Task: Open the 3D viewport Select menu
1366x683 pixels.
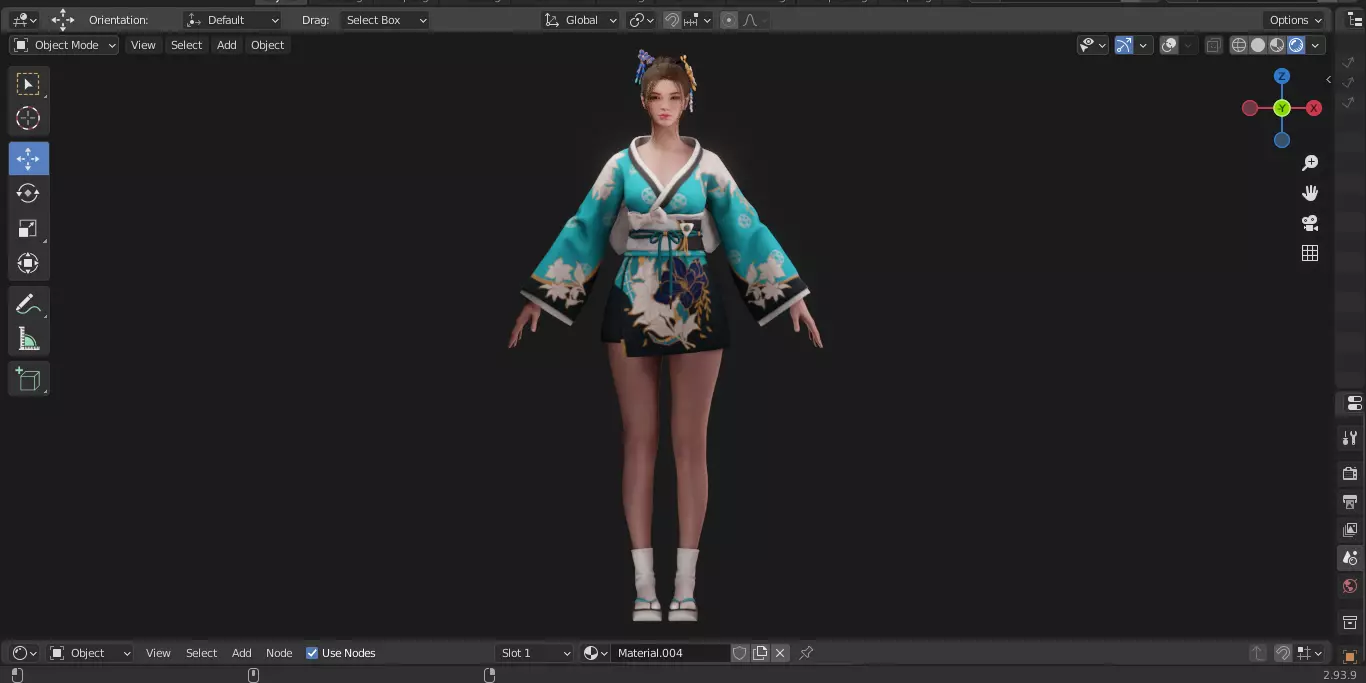Action: click(x=186, y=45)
